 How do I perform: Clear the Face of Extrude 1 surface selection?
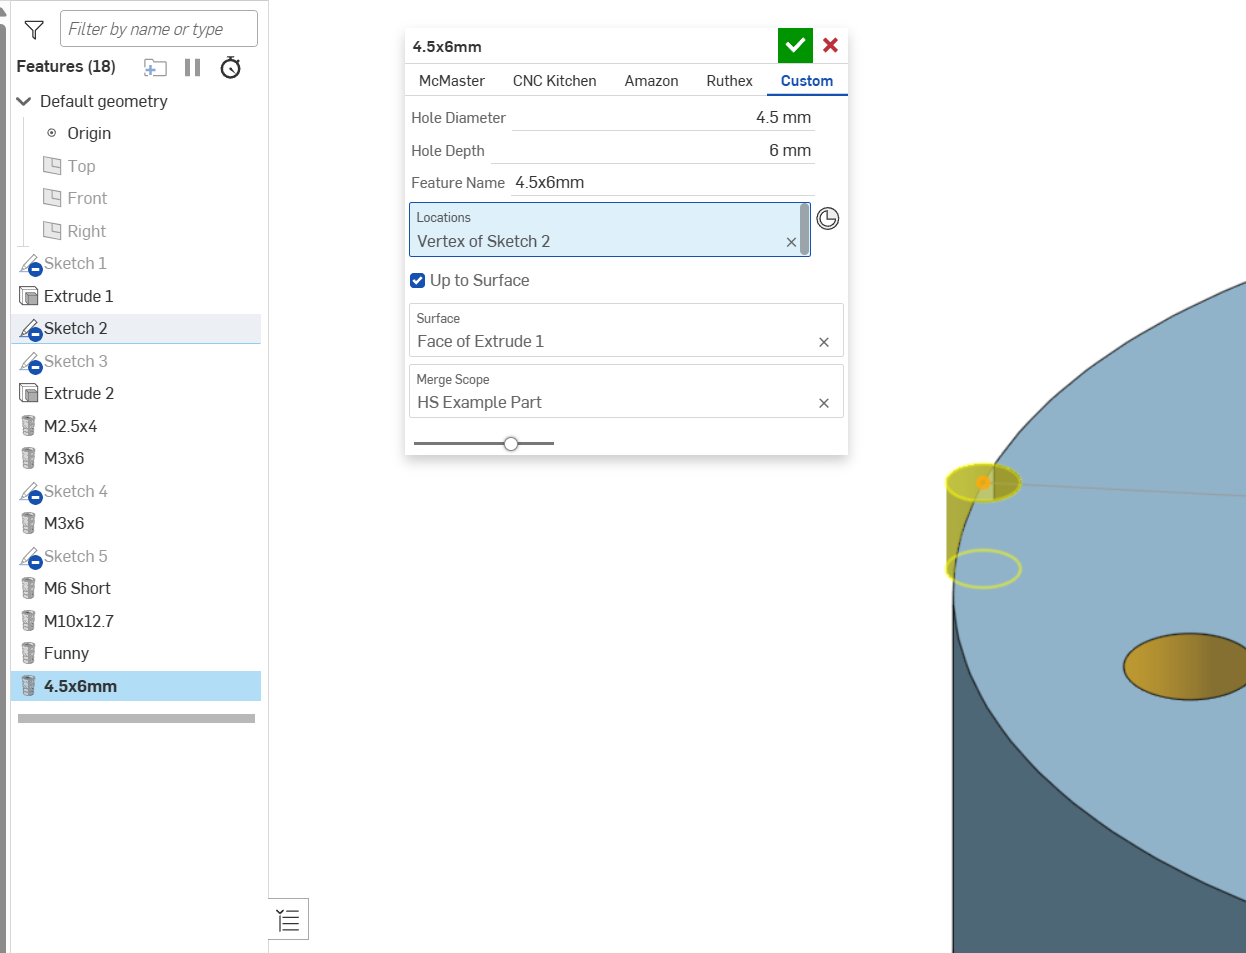tap(824, 342)
